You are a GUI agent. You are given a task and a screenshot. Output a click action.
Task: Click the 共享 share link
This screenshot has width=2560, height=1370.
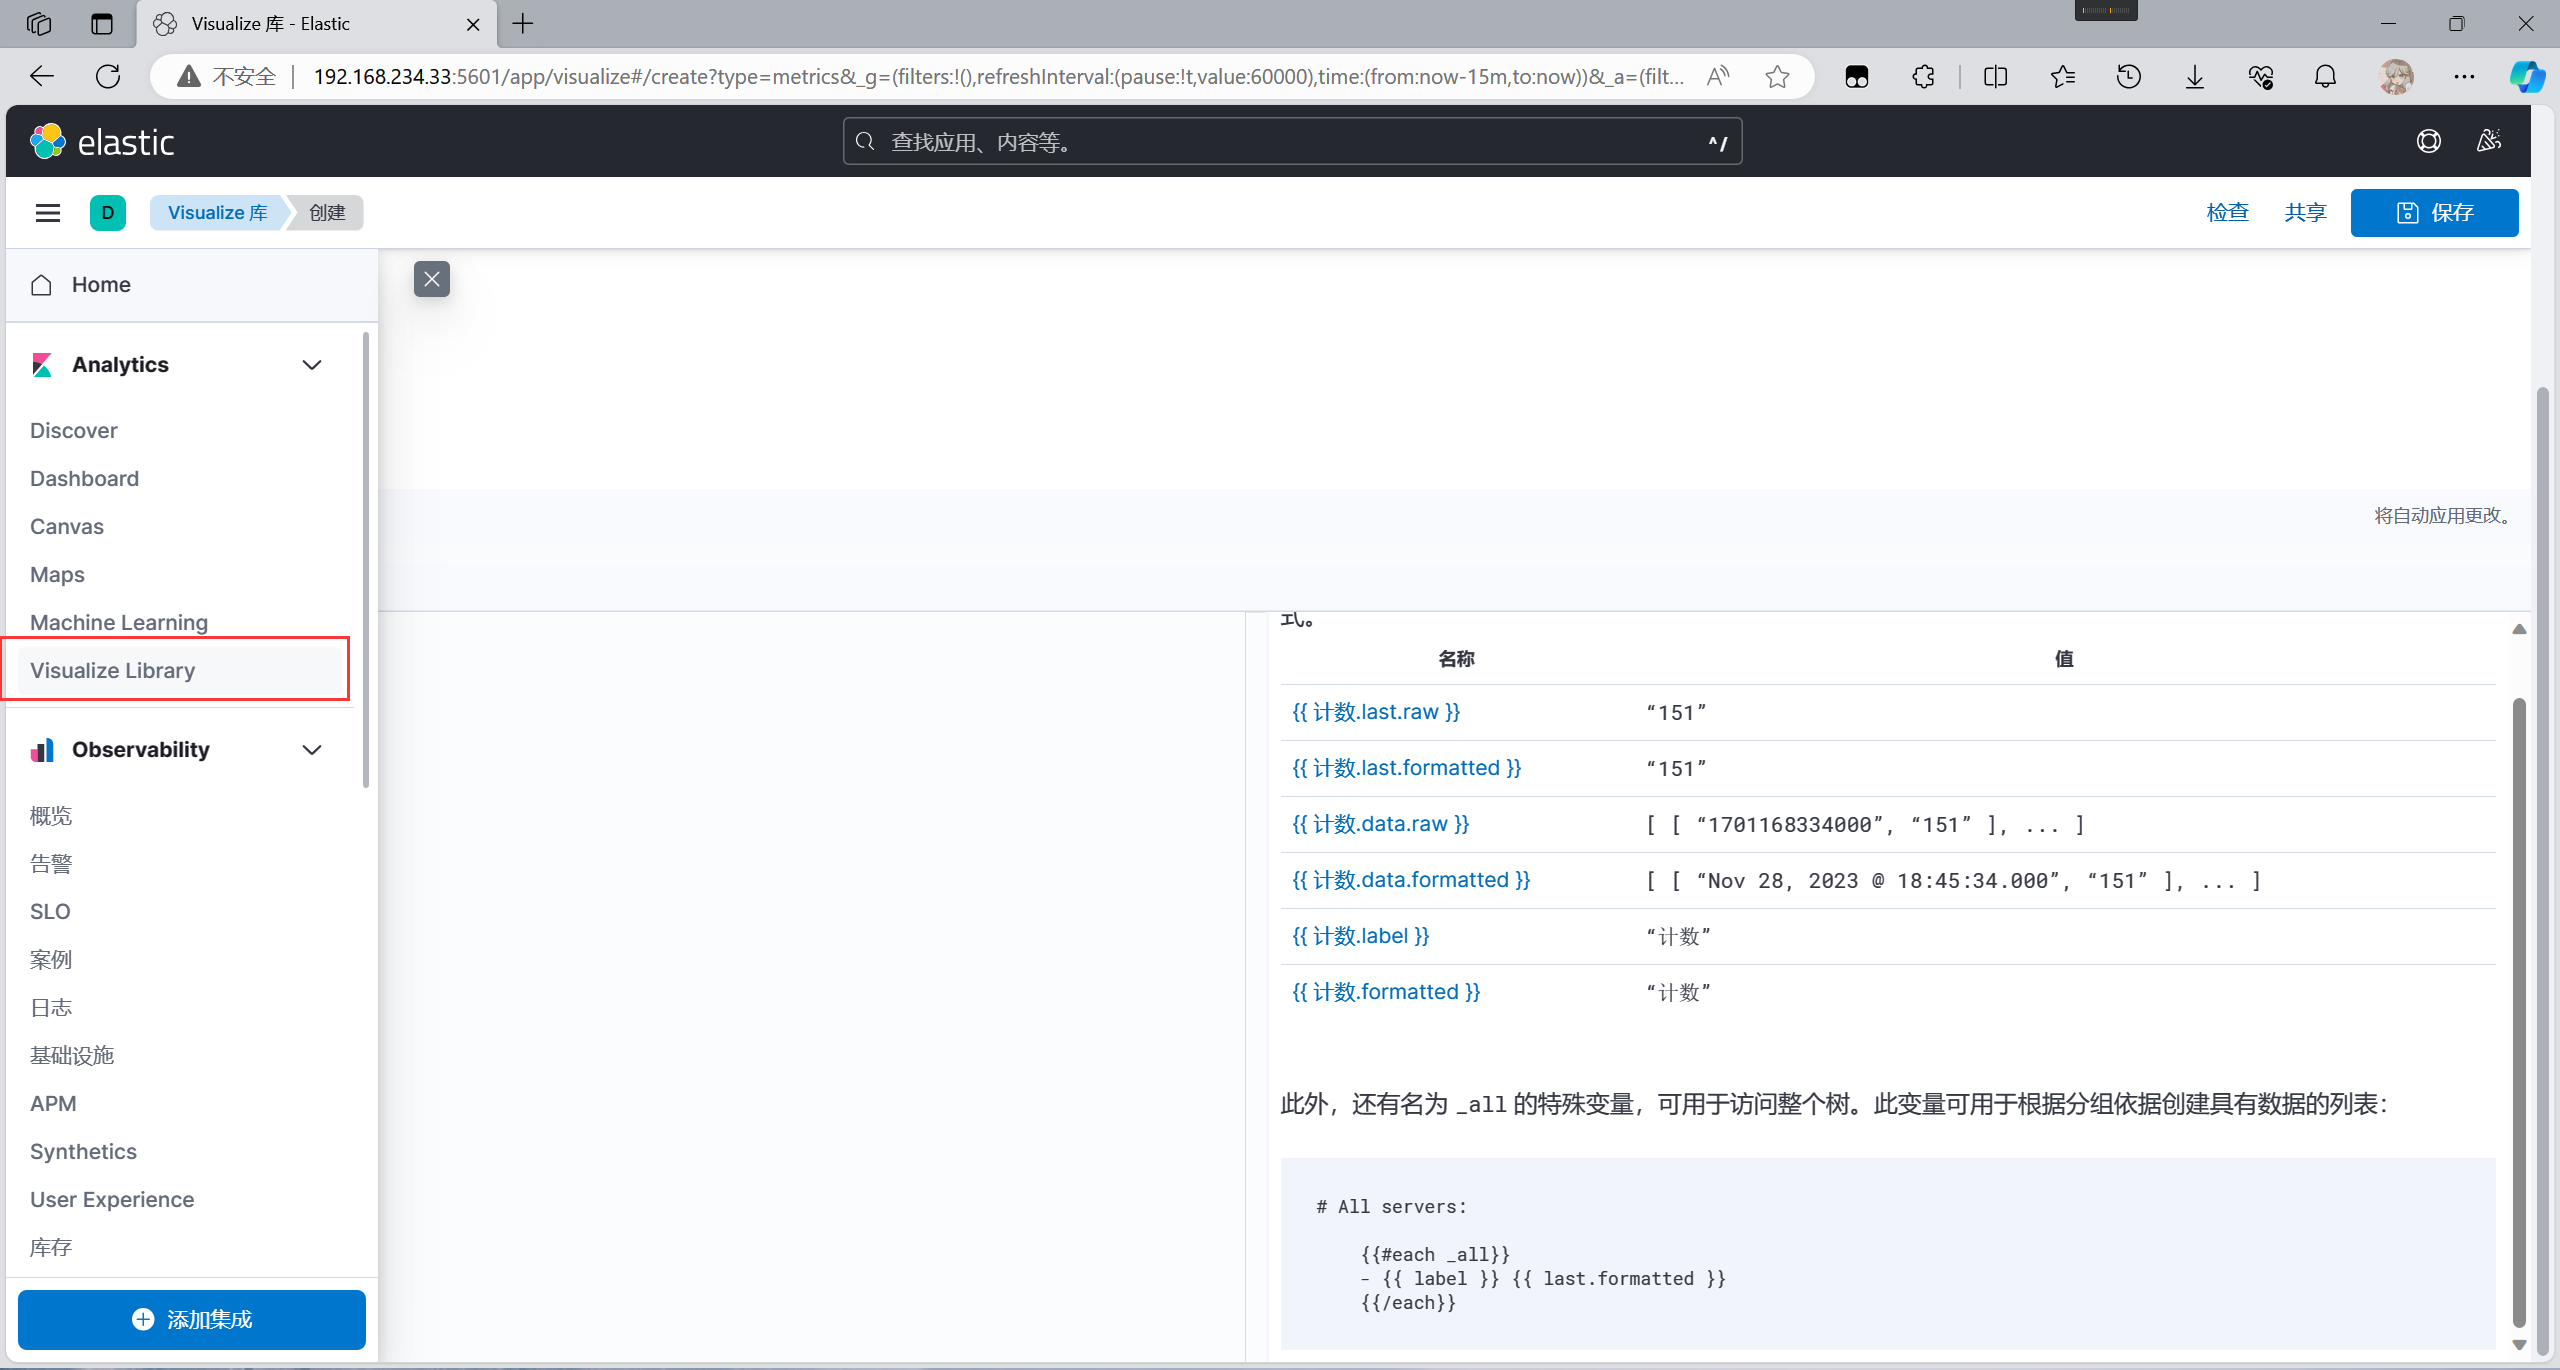point(2305,213)
